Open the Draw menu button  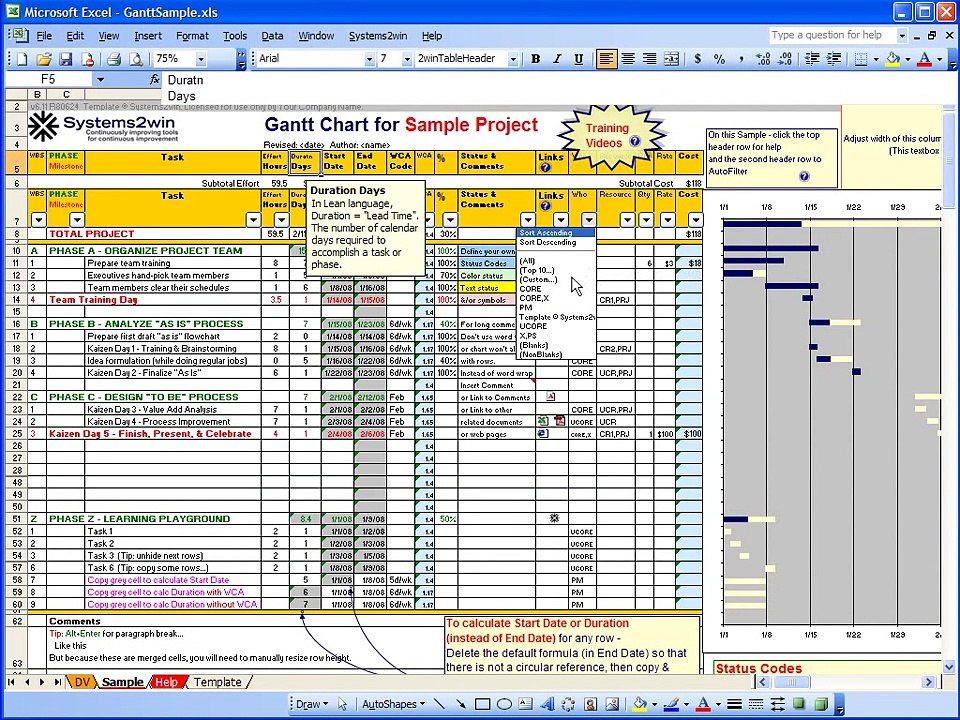pyautogui.click(x=312, y=704)
